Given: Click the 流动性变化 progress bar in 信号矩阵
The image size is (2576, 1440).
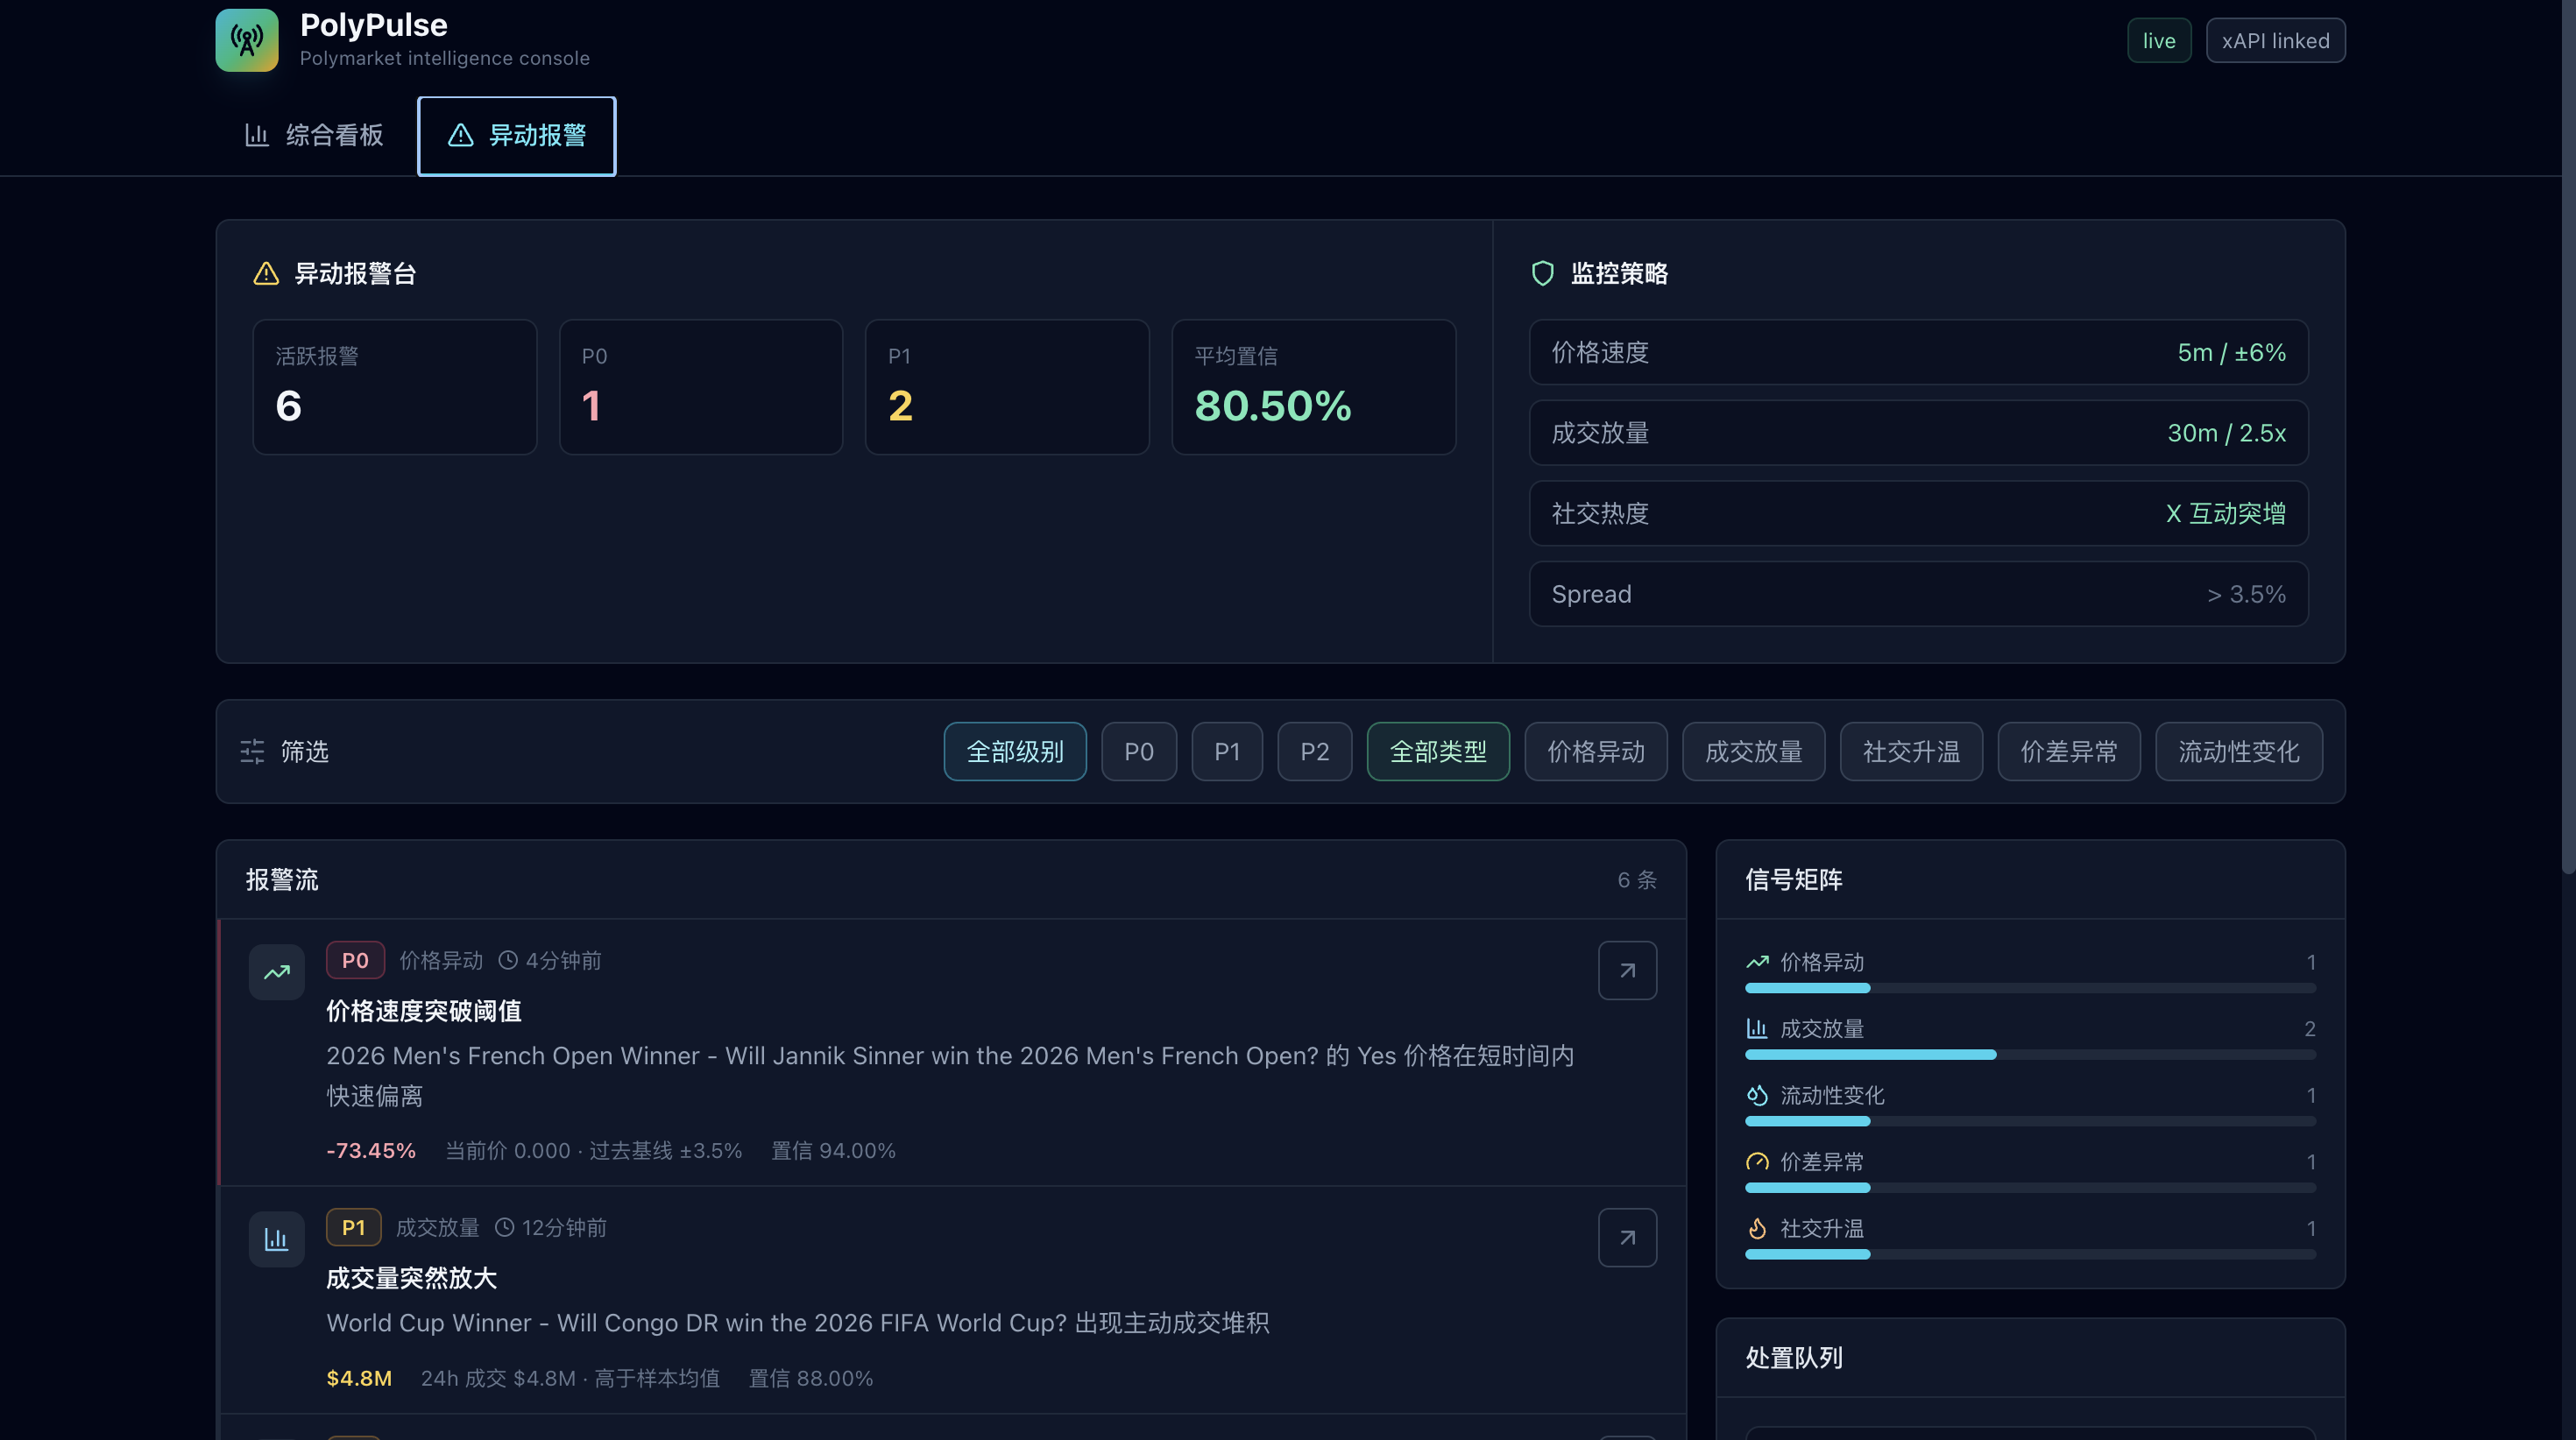Looking at the screenshot, I should coord(2030,1122).
